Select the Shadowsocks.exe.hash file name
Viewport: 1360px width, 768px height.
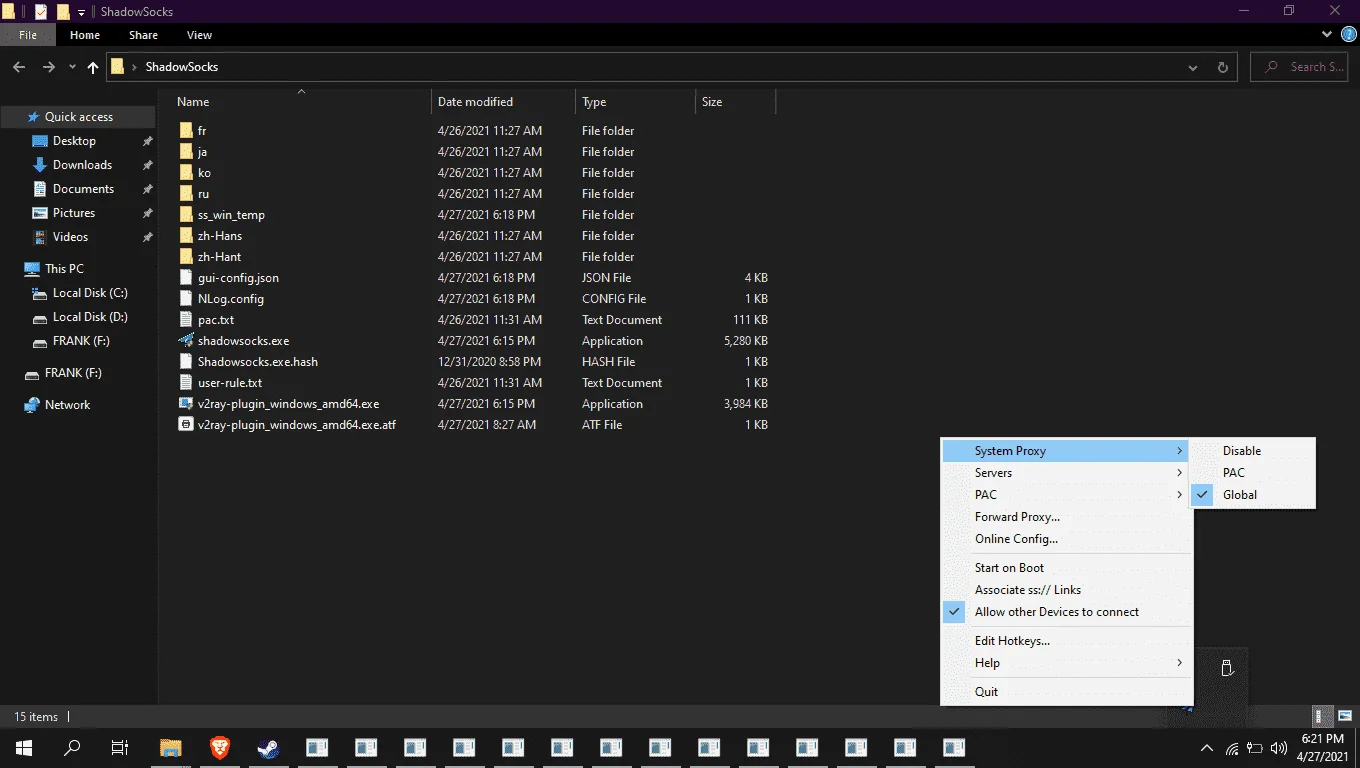pyautogui.click(x=258, y=362)
